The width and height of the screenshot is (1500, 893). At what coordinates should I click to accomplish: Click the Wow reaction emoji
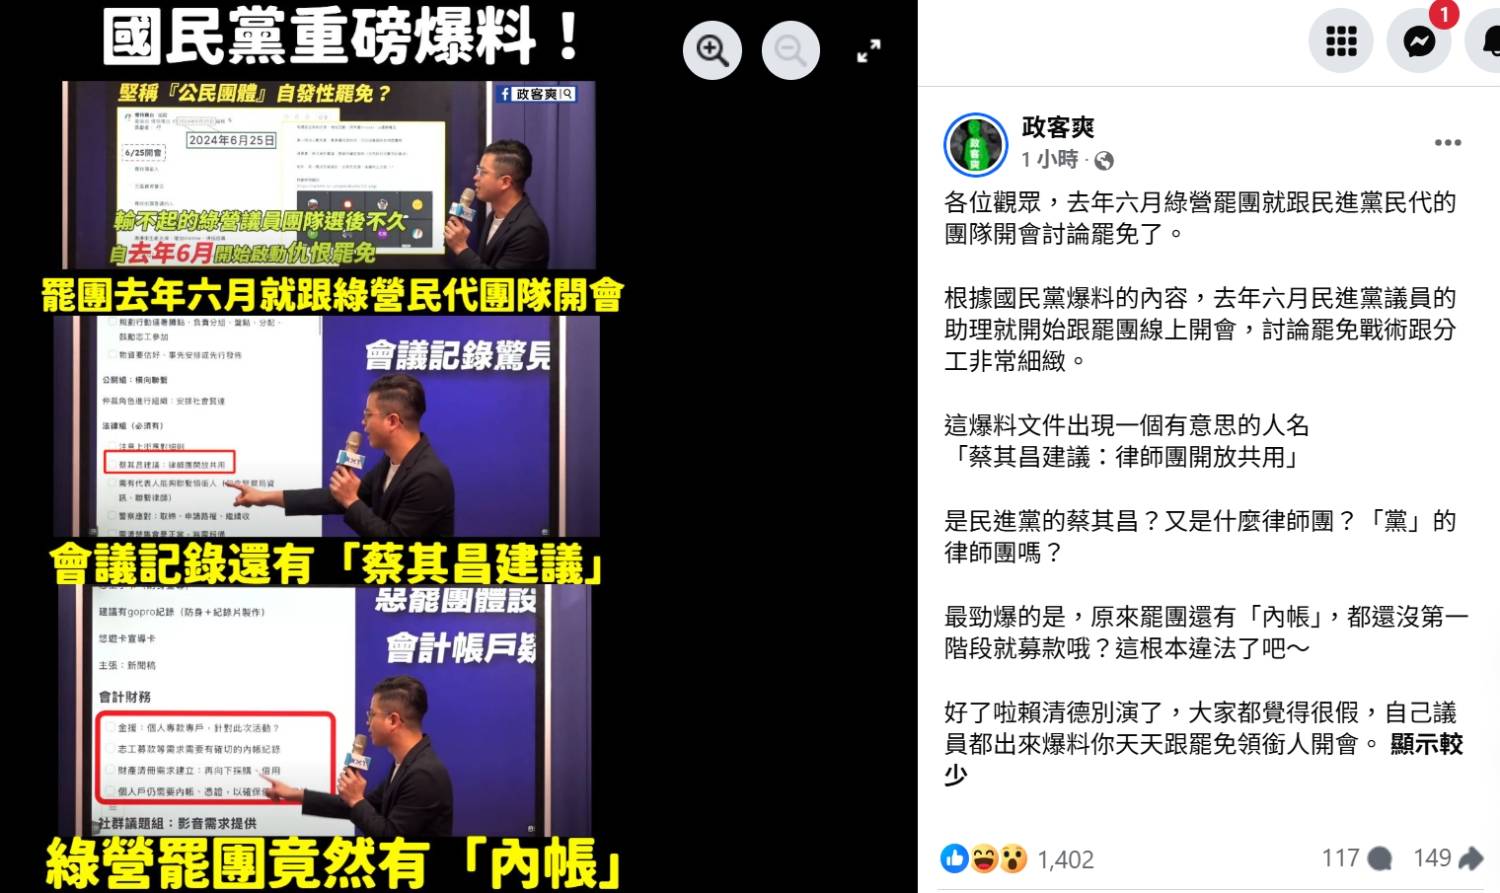1013,858
